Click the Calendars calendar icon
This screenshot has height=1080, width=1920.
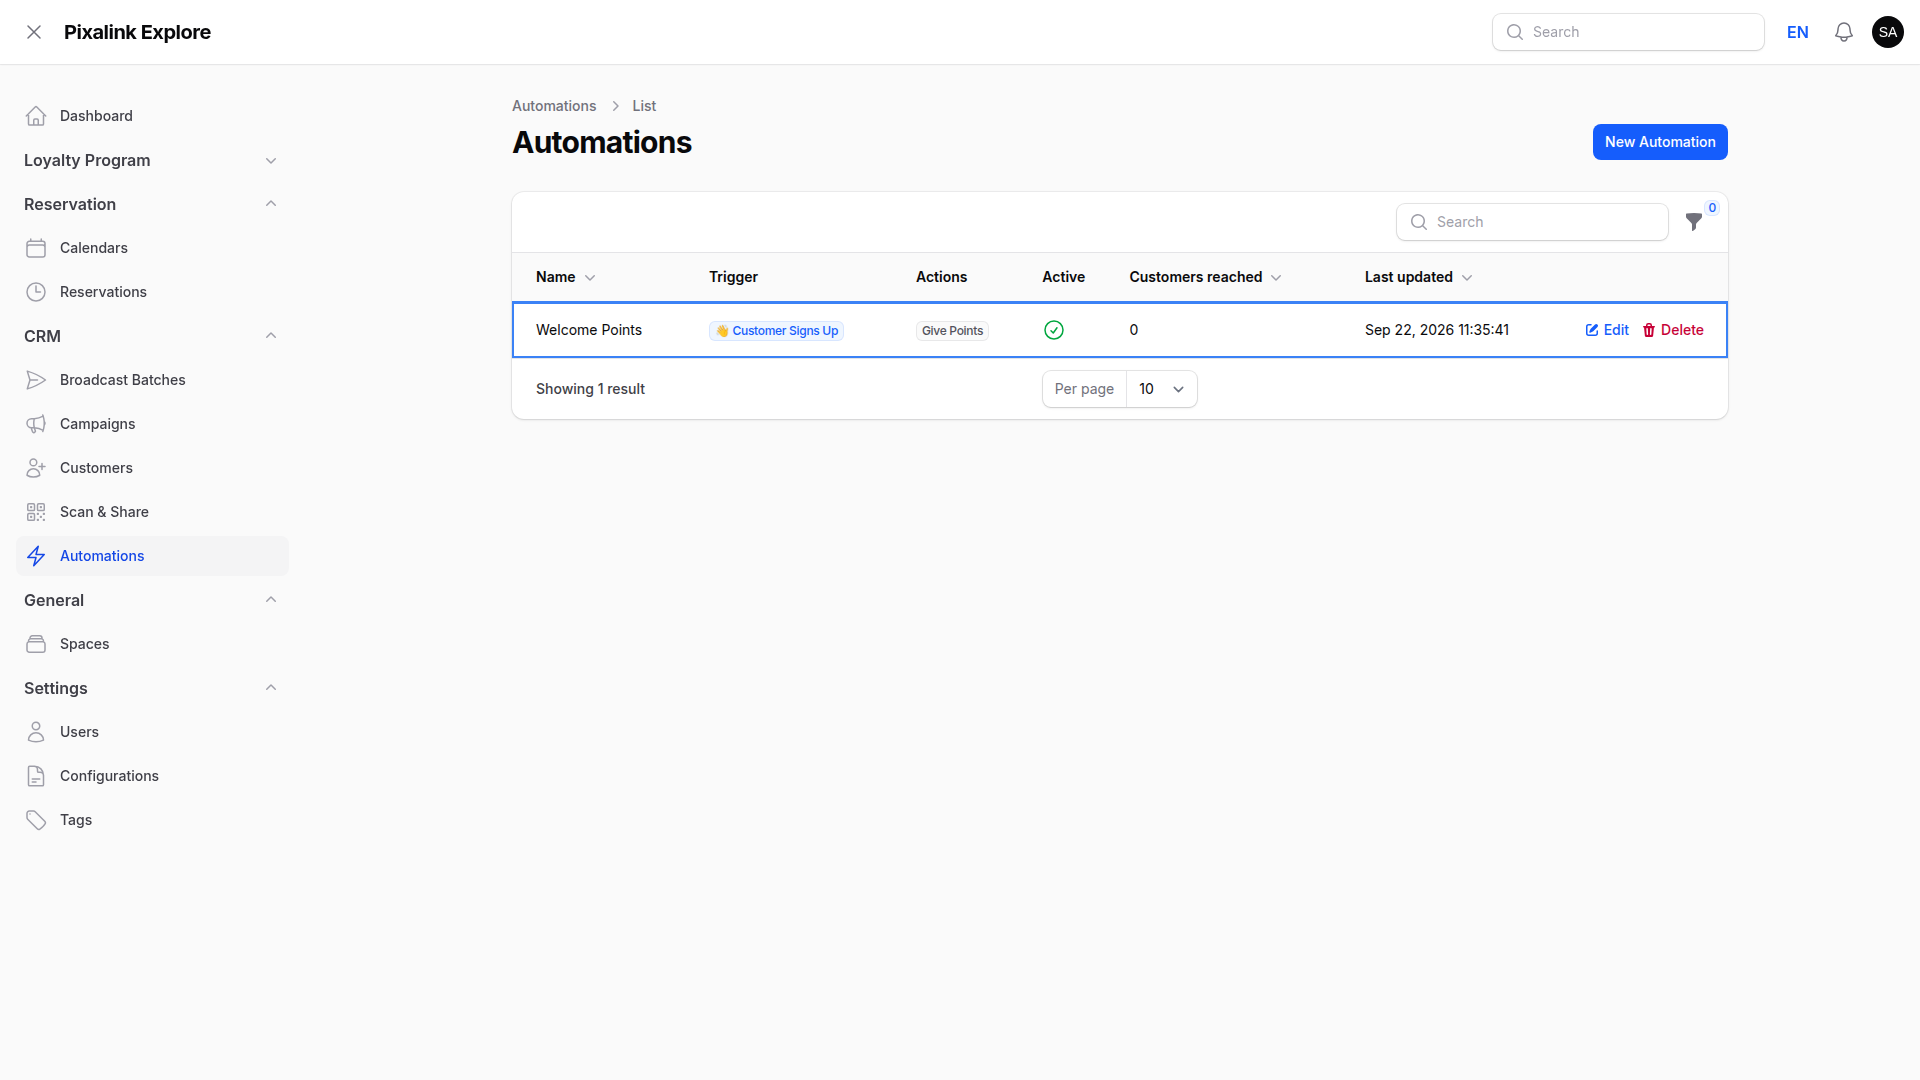tap(36, 248)
